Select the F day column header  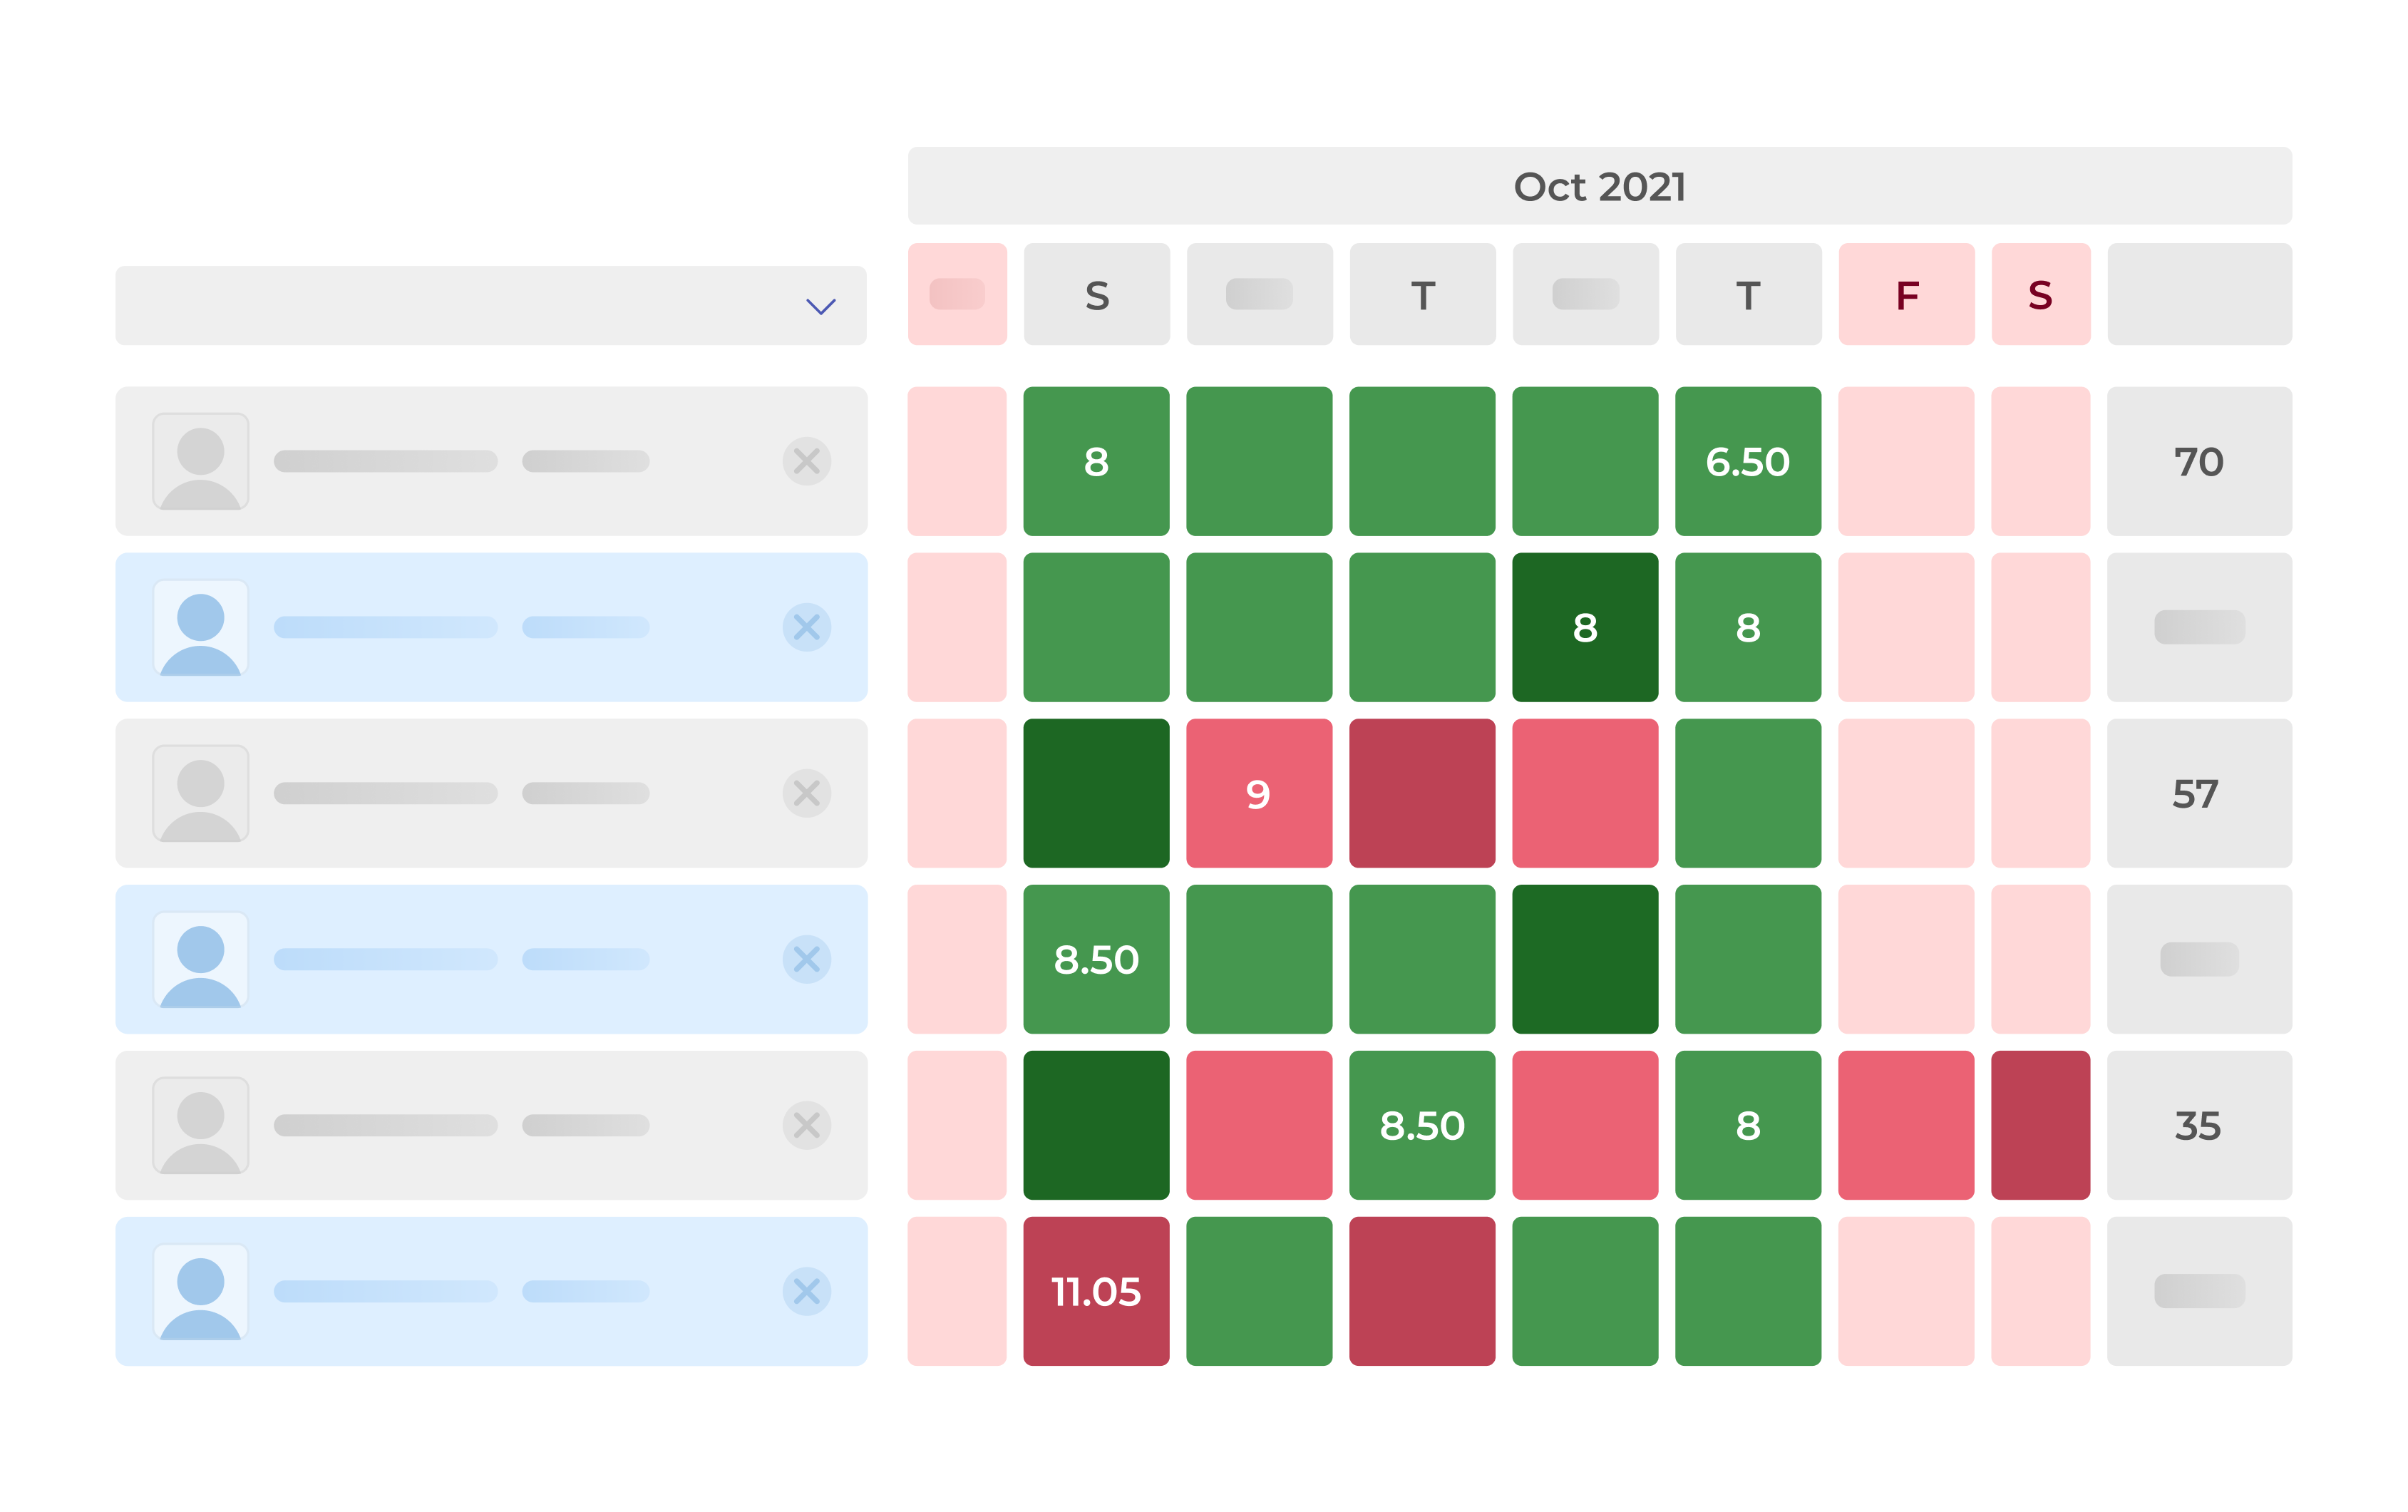pos(1906,295)
